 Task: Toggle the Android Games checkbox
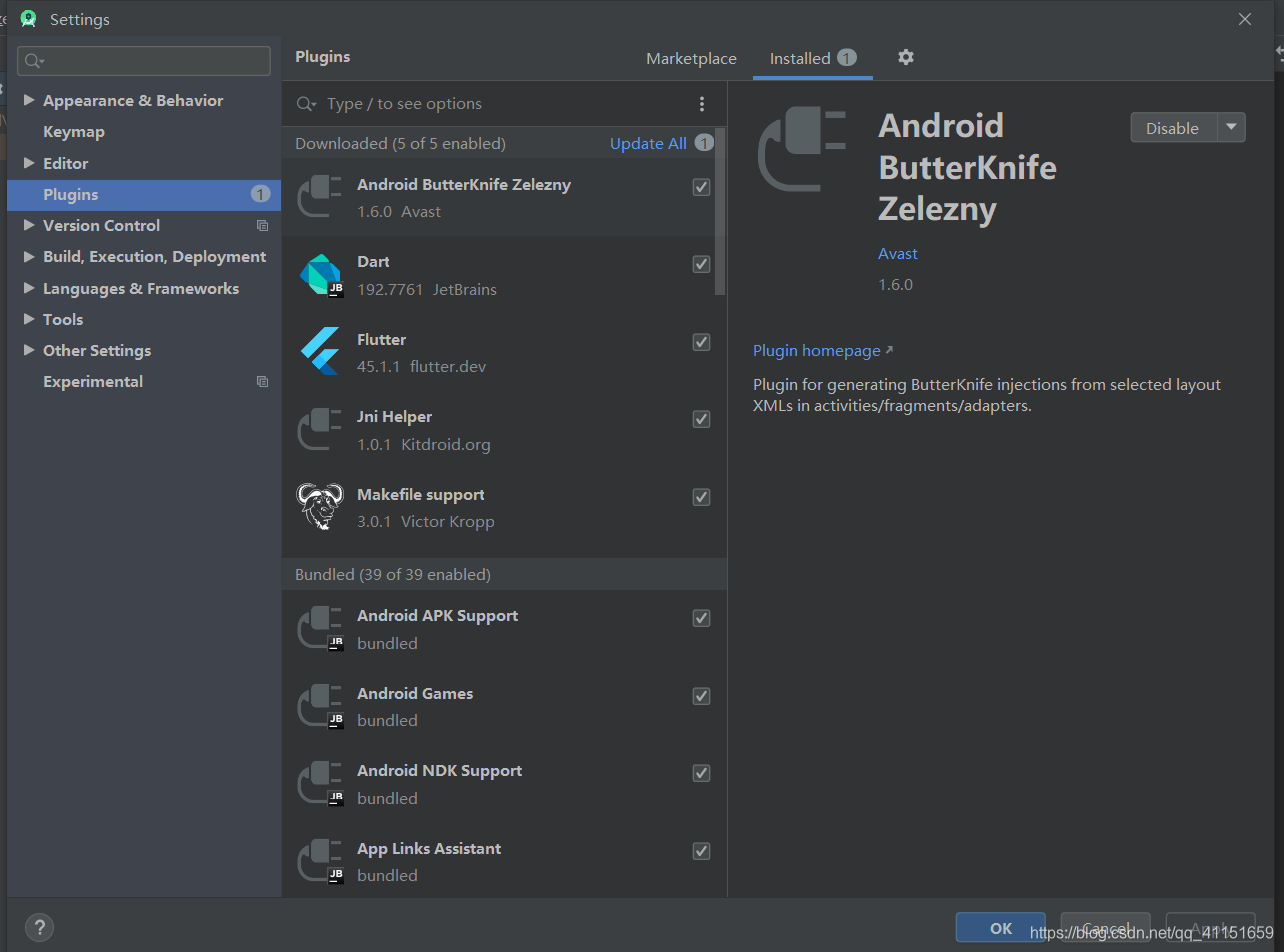tap(702, 696)
